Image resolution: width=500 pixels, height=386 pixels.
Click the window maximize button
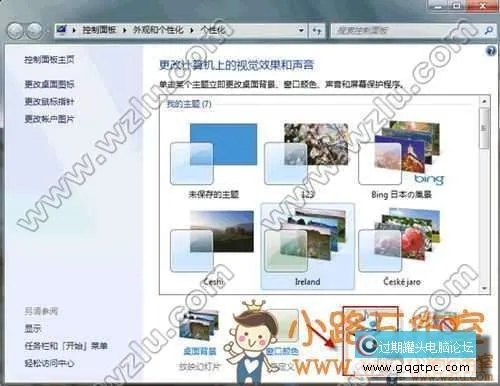(457, 5)
